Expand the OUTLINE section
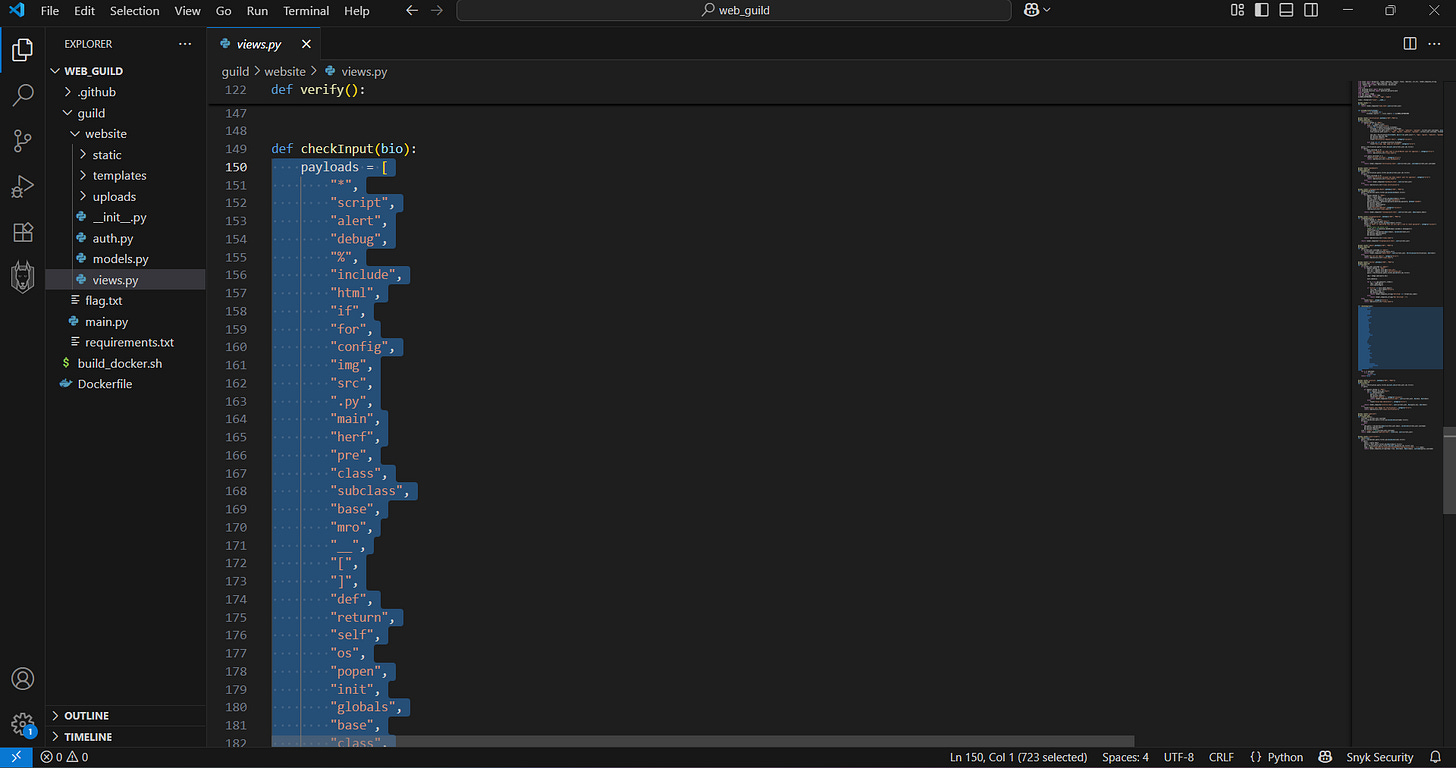Viewport: 1456px width, 768px height. pos(87,716)
